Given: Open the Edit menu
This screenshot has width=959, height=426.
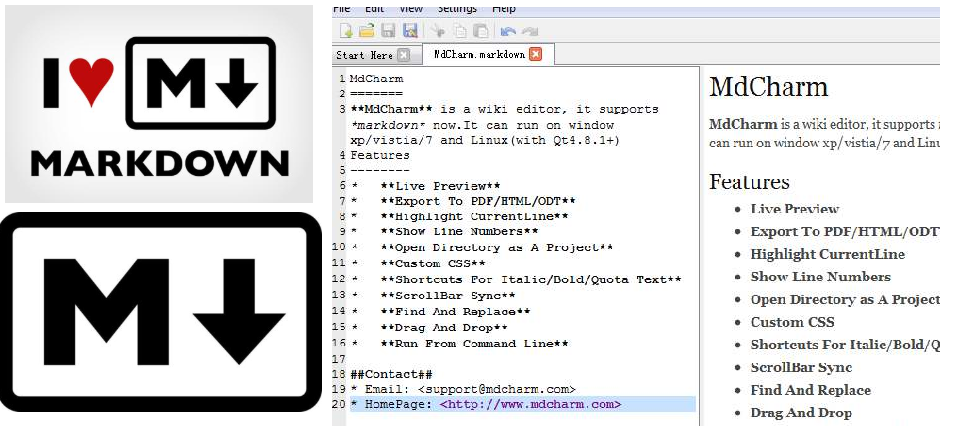Looking at the screenshot, I should click(374, 9).
